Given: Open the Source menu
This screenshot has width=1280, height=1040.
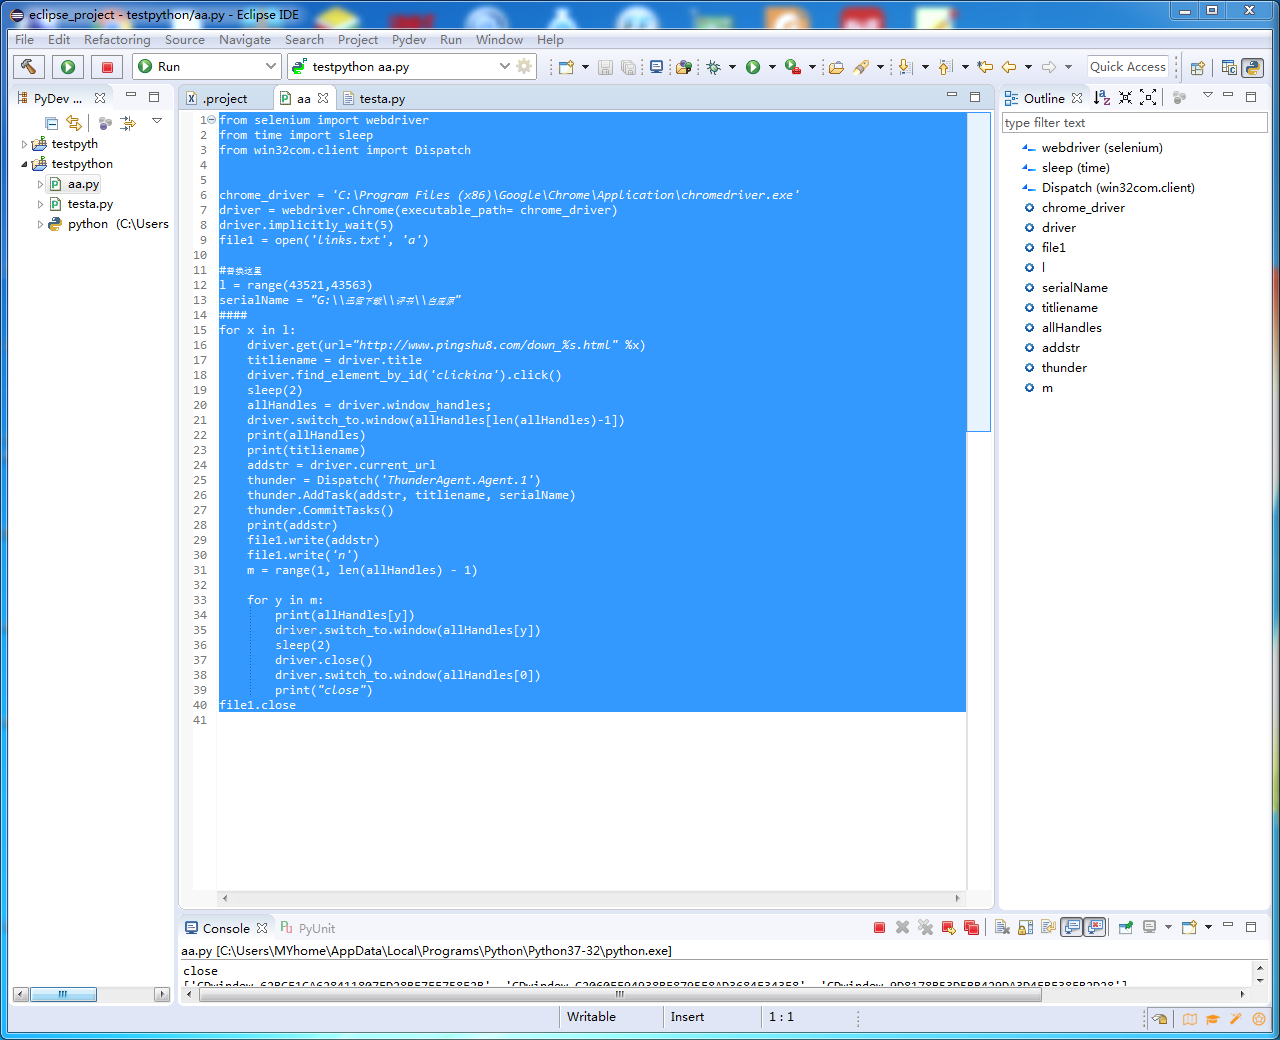Looking at the screenshot, I should [185, 40].
